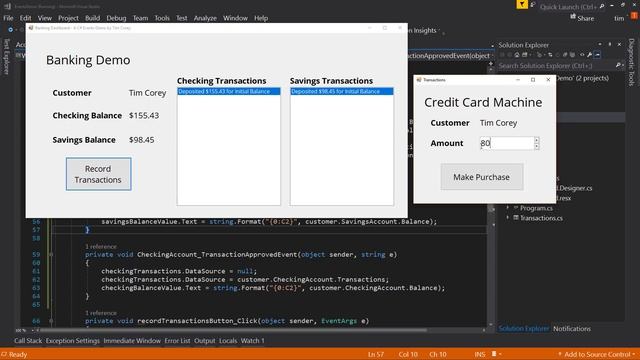Click the highlighted Preview Selected Items icon
640x360 pixels.
point(597,55)
